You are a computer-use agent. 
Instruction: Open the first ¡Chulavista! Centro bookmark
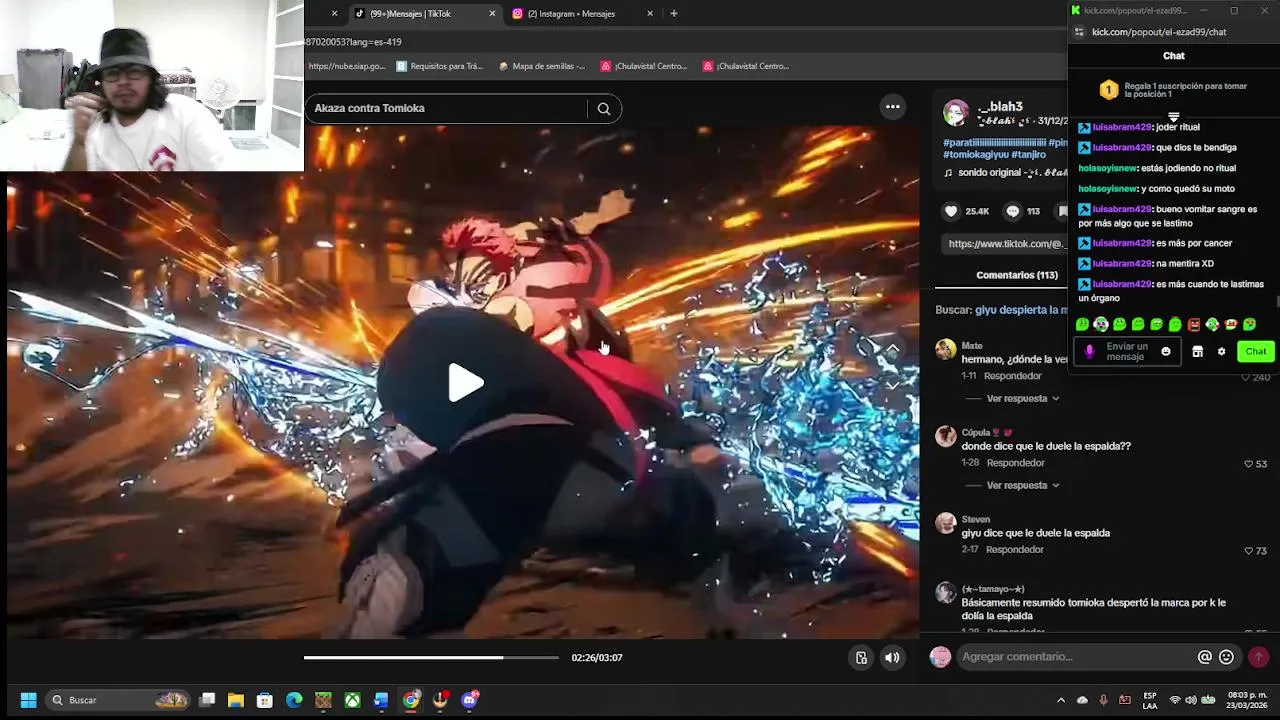(644, 66)
